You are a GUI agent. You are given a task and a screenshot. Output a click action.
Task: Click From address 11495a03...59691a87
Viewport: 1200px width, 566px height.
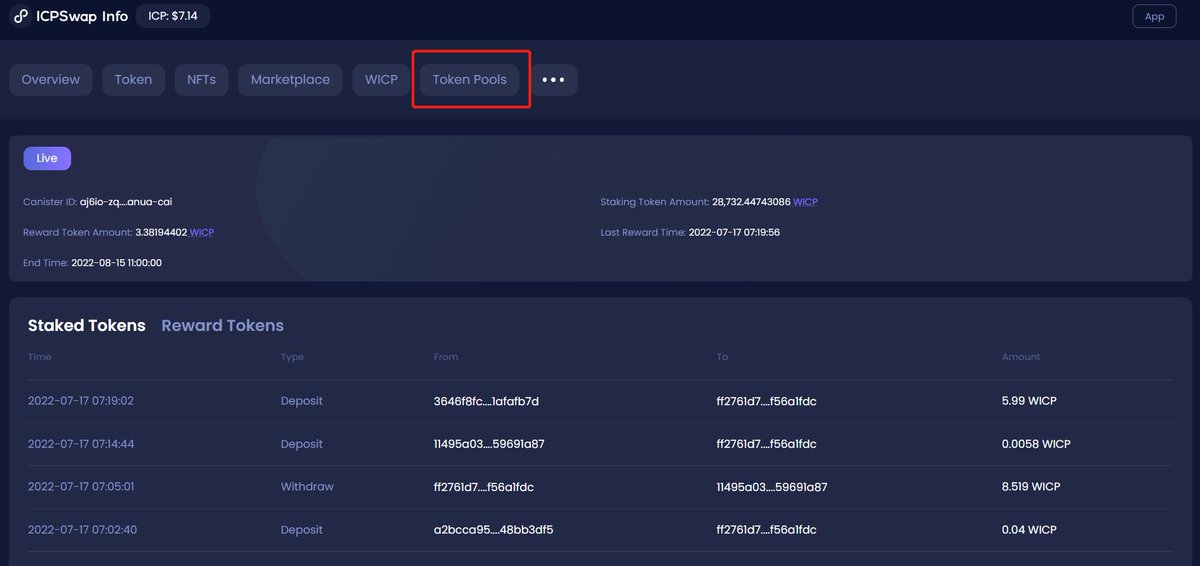(489, 444)
